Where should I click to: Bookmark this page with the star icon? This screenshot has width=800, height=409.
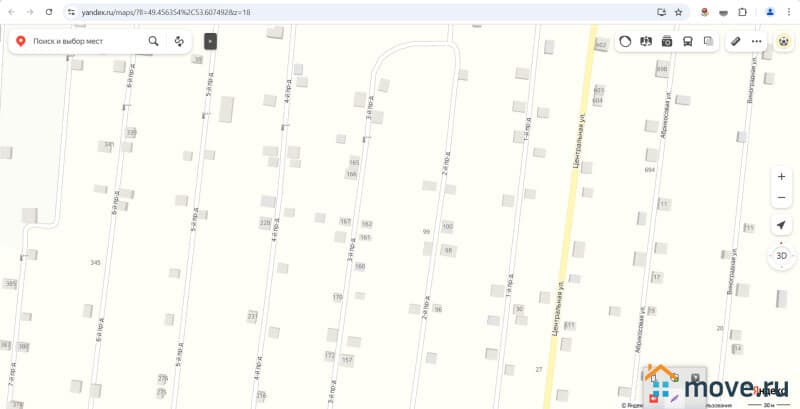tap(678, 12)
